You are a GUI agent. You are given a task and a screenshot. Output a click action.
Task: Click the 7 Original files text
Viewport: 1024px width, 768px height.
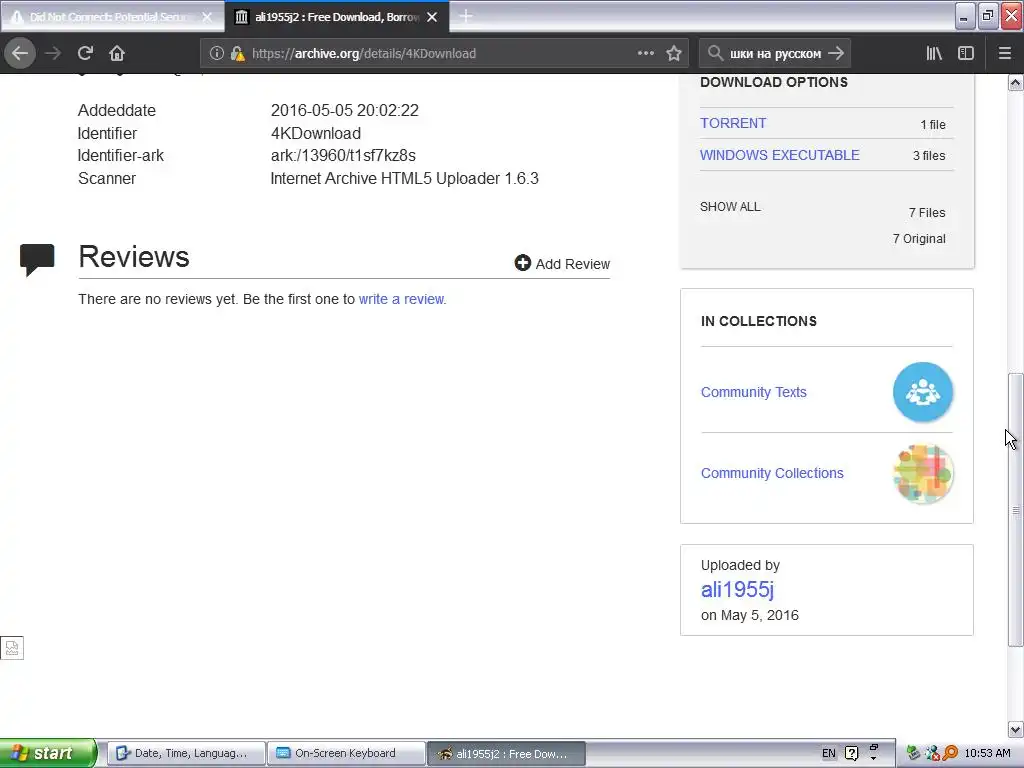point(919,239)
